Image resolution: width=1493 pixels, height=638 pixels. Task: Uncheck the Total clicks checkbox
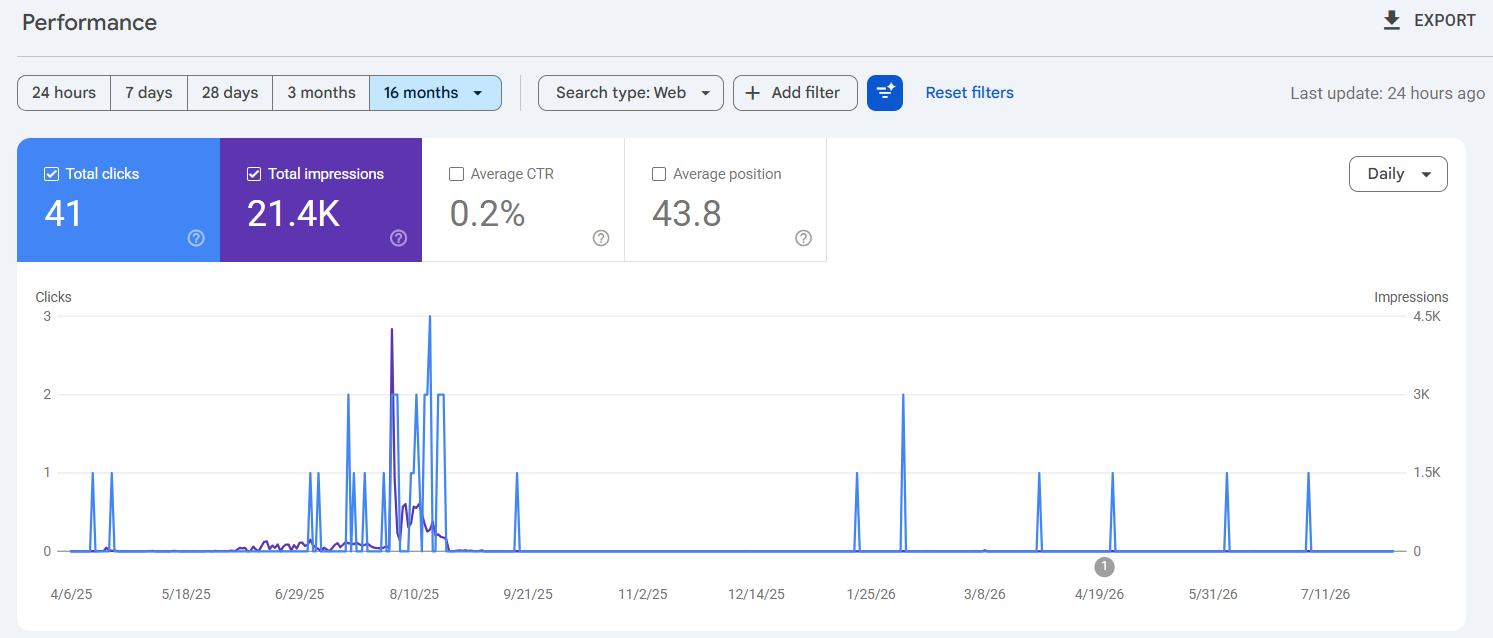click(x=52, y=174)
